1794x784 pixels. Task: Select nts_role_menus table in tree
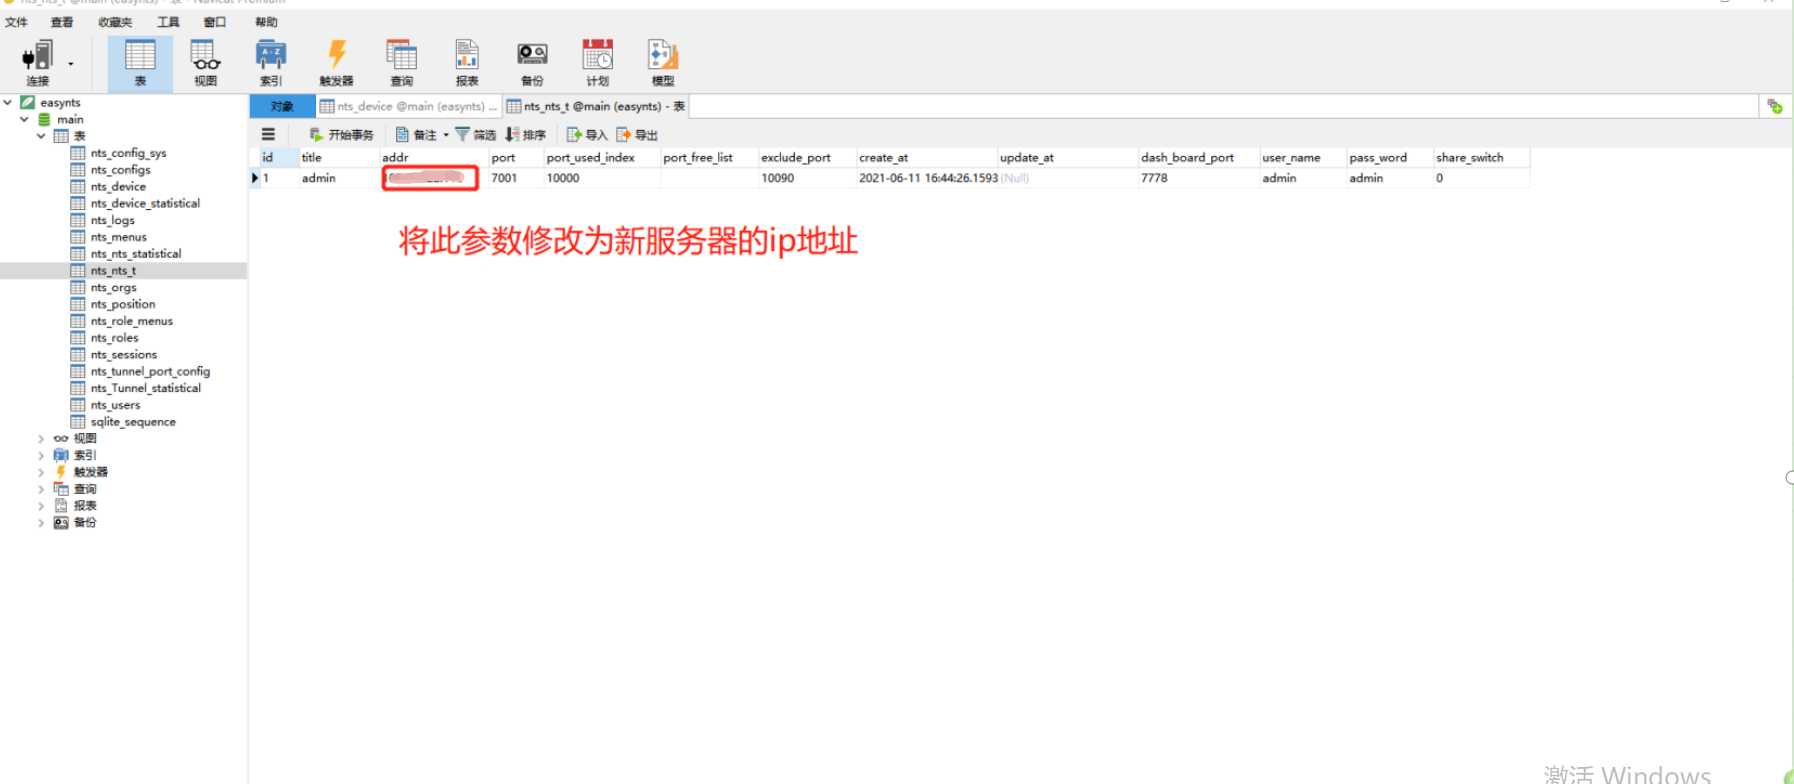[131, 321]
